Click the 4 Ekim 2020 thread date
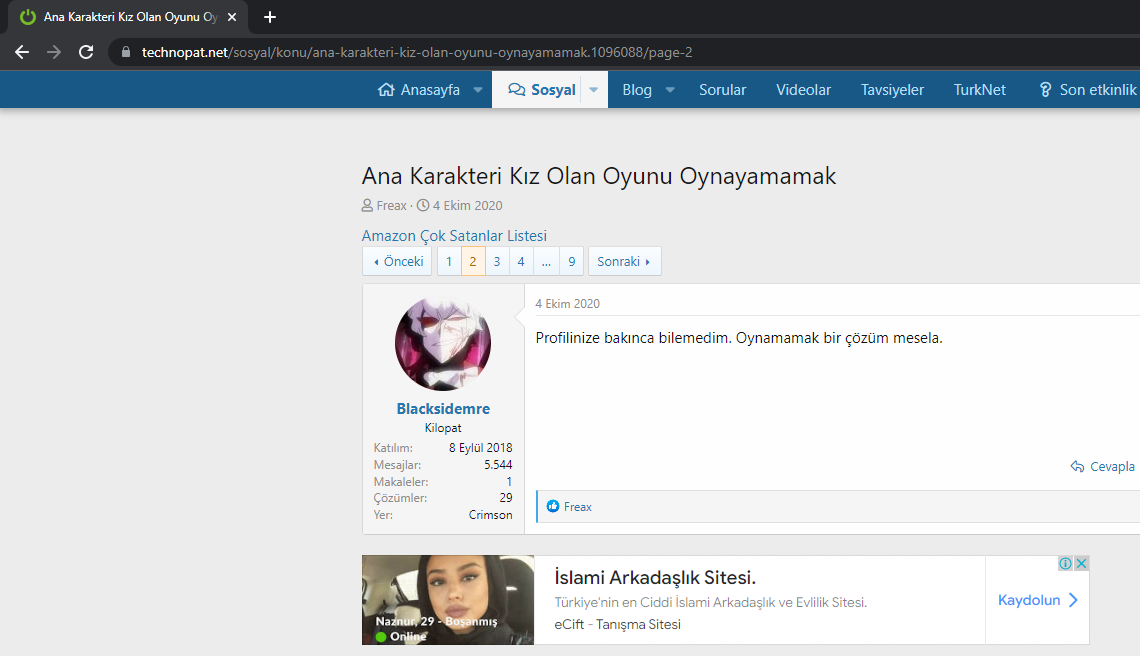This screenshot has width=1140, height=656. pyautogui.click(x=467, y=206)
